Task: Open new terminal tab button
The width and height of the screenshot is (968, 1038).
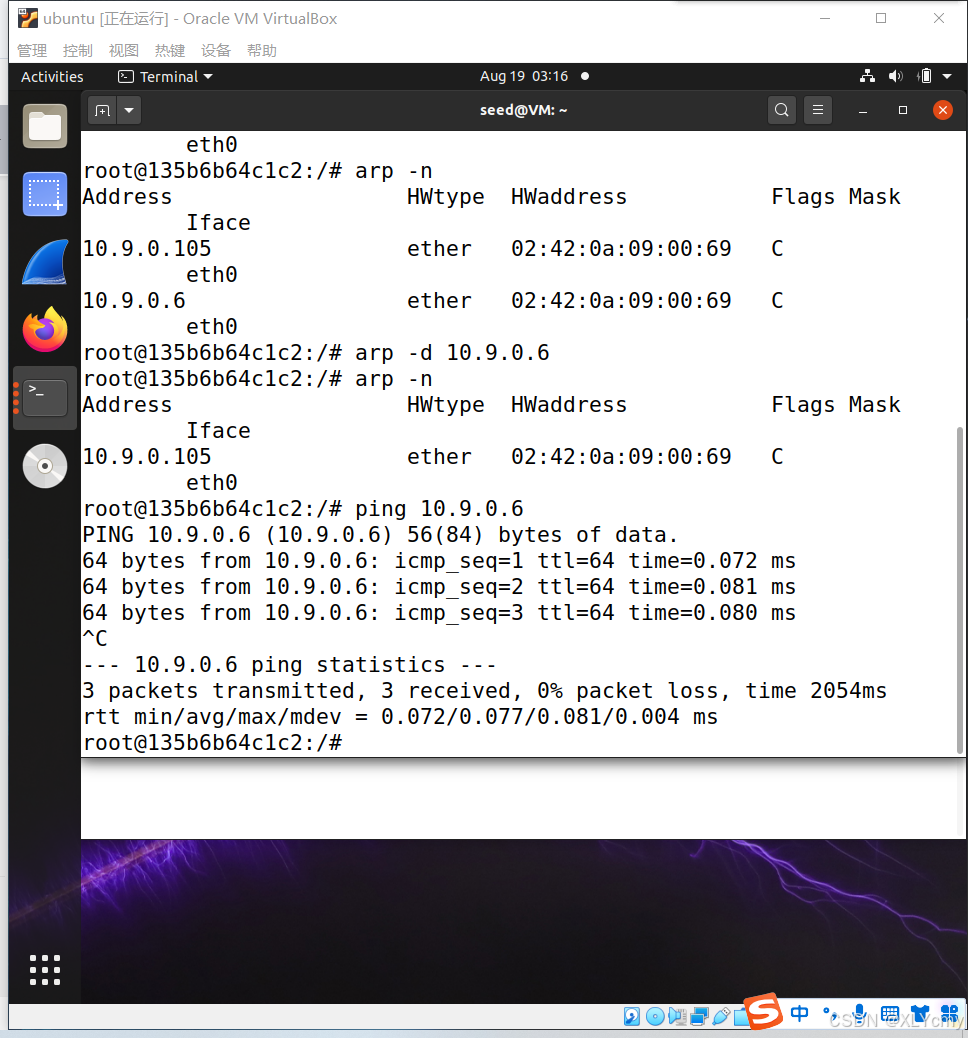Action: click(x=102, y=110)
